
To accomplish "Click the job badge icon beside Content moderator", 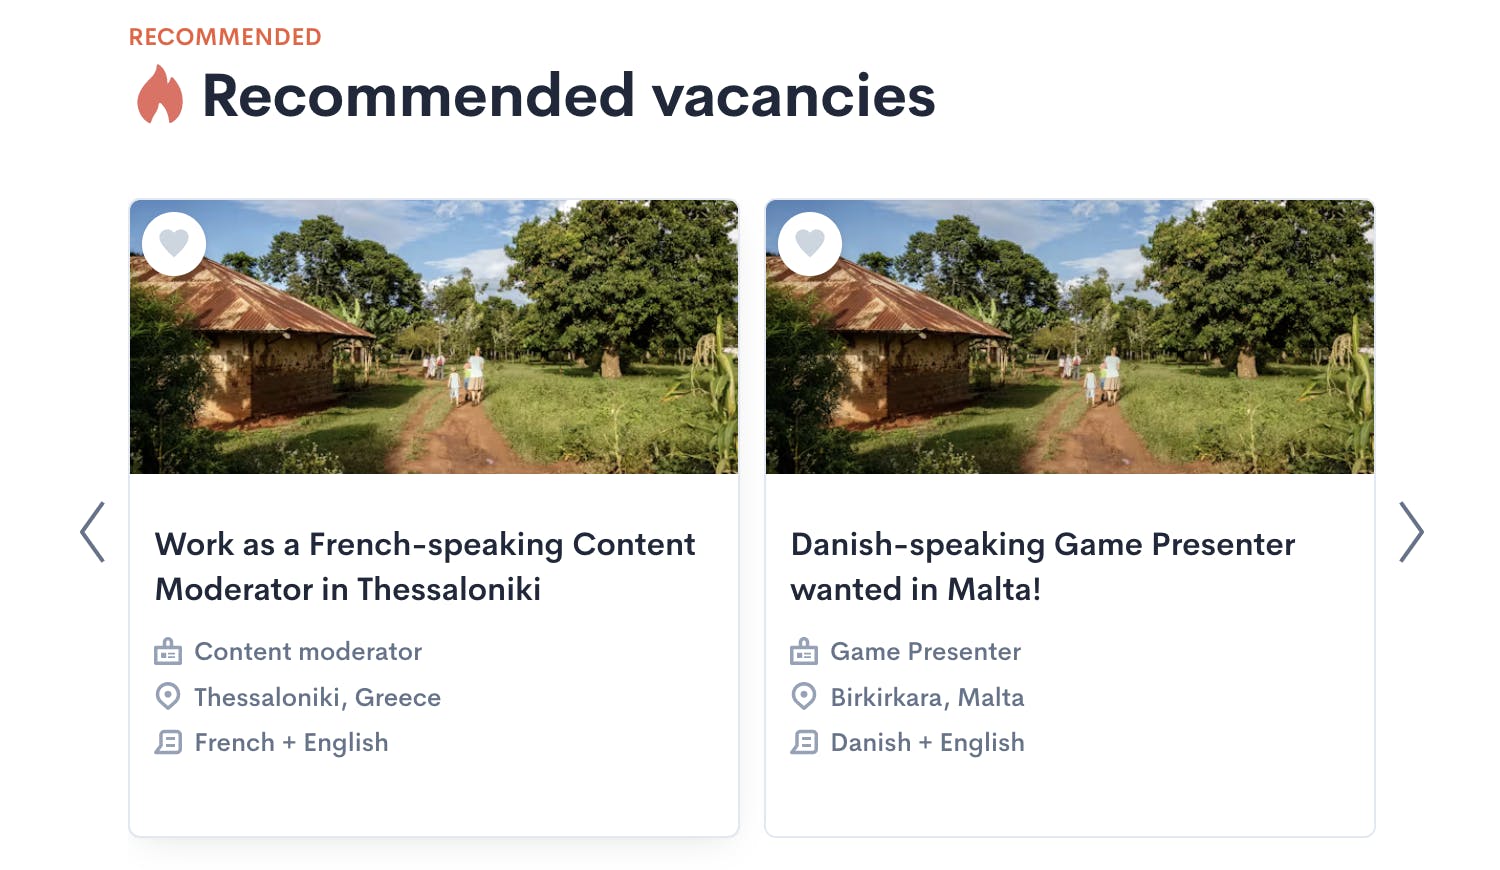I will pos(168,652).
